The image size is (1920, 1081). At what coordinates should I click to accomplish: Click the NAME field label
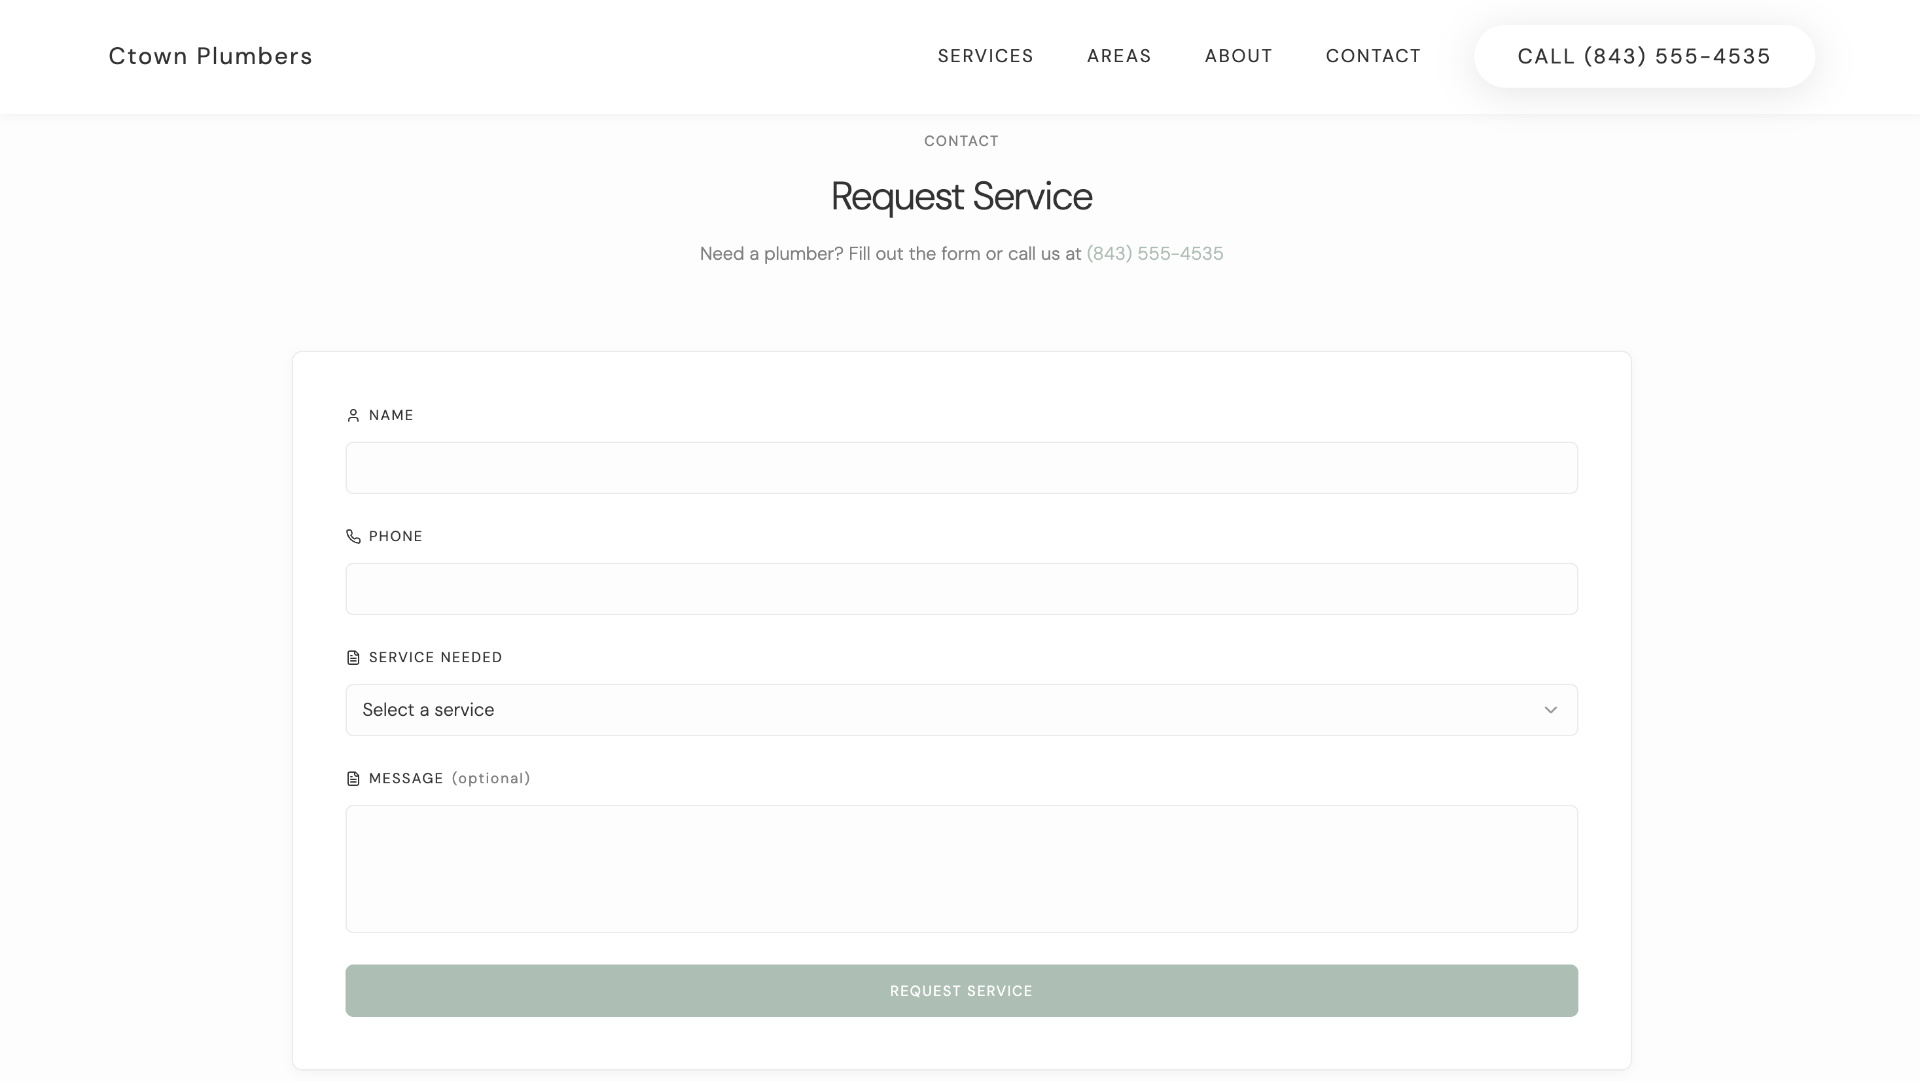(391, 416)
